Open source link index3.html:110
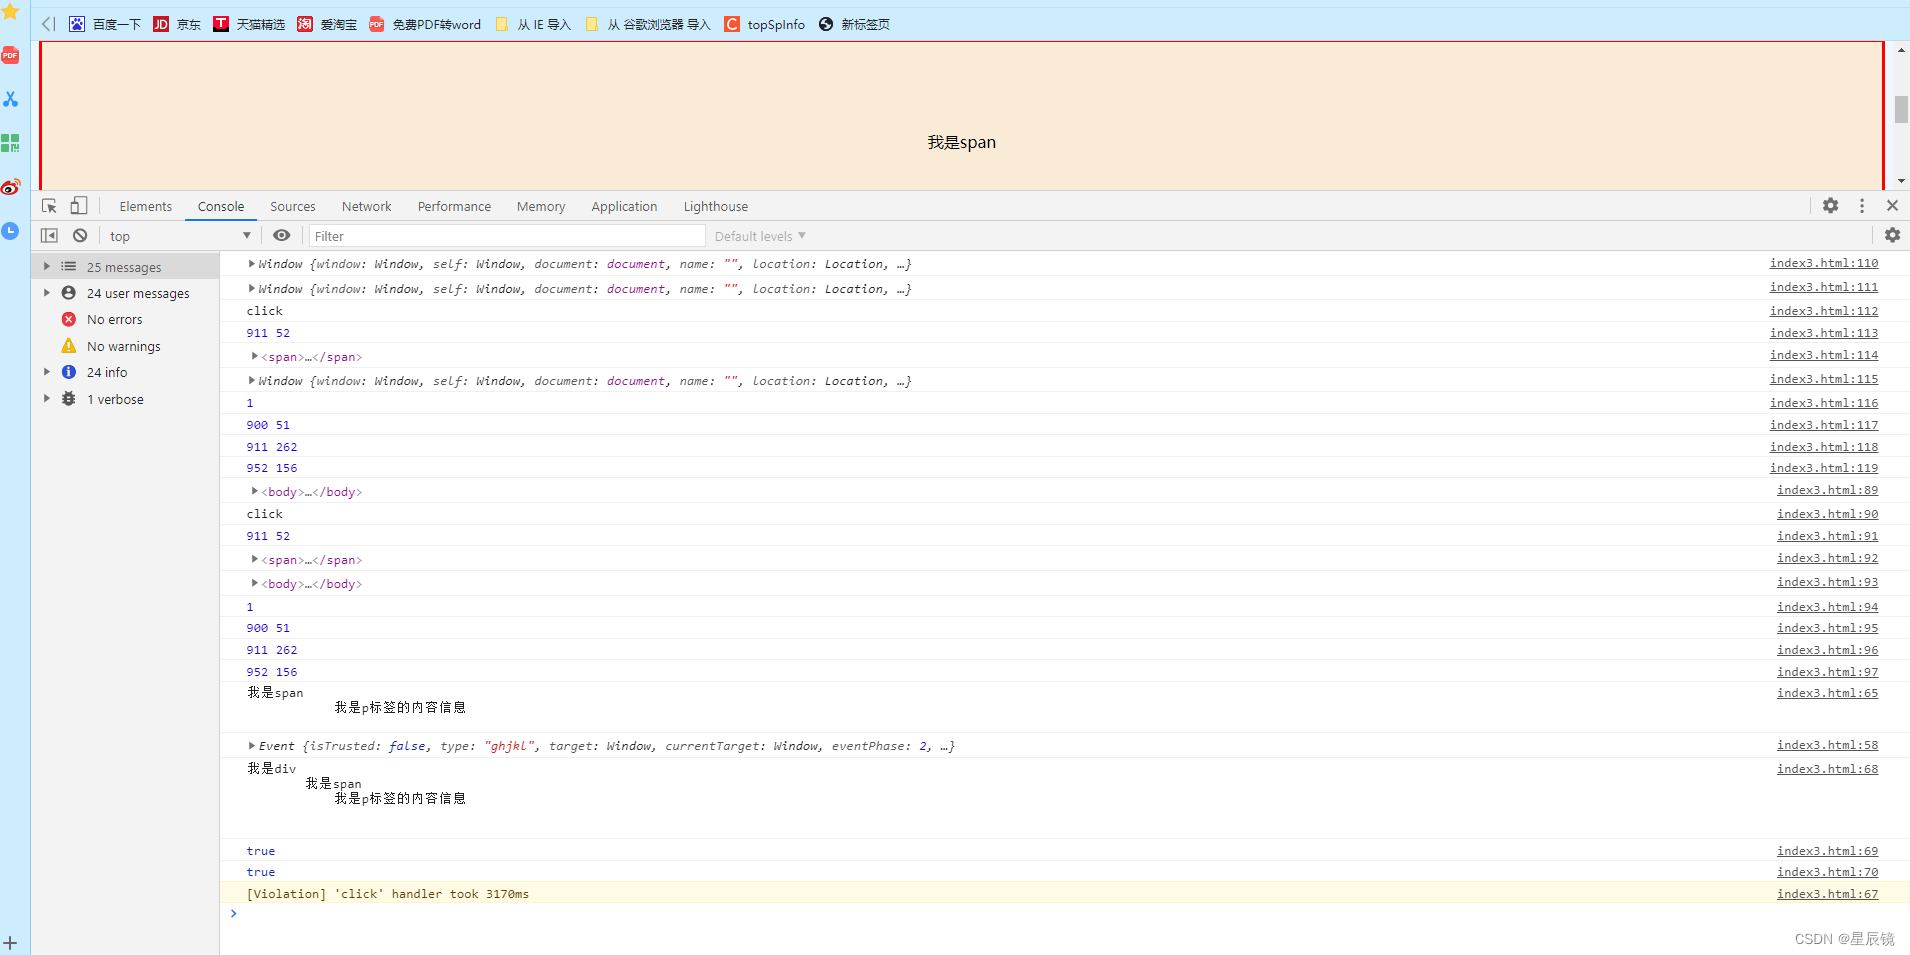Screen dimensions: 1910x955 (1824, 263)
